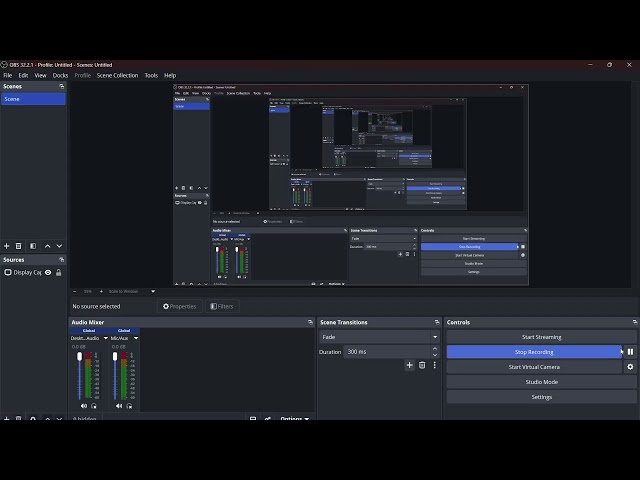The height and width of the screenshot is (480, 640).
Task: Select the Scene item in Scenes list
Action: (x=33, y=99)
